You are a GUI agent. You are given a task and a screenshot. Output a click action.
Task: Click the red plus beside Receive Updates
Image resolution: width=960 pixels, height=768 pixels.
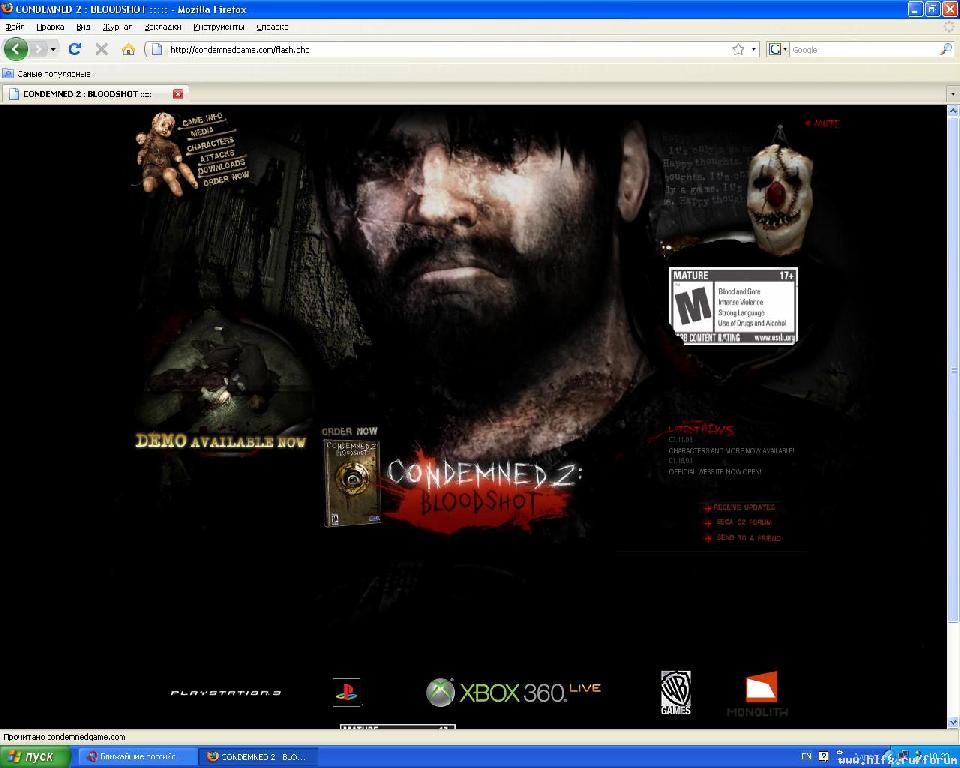tap(708, 508)
